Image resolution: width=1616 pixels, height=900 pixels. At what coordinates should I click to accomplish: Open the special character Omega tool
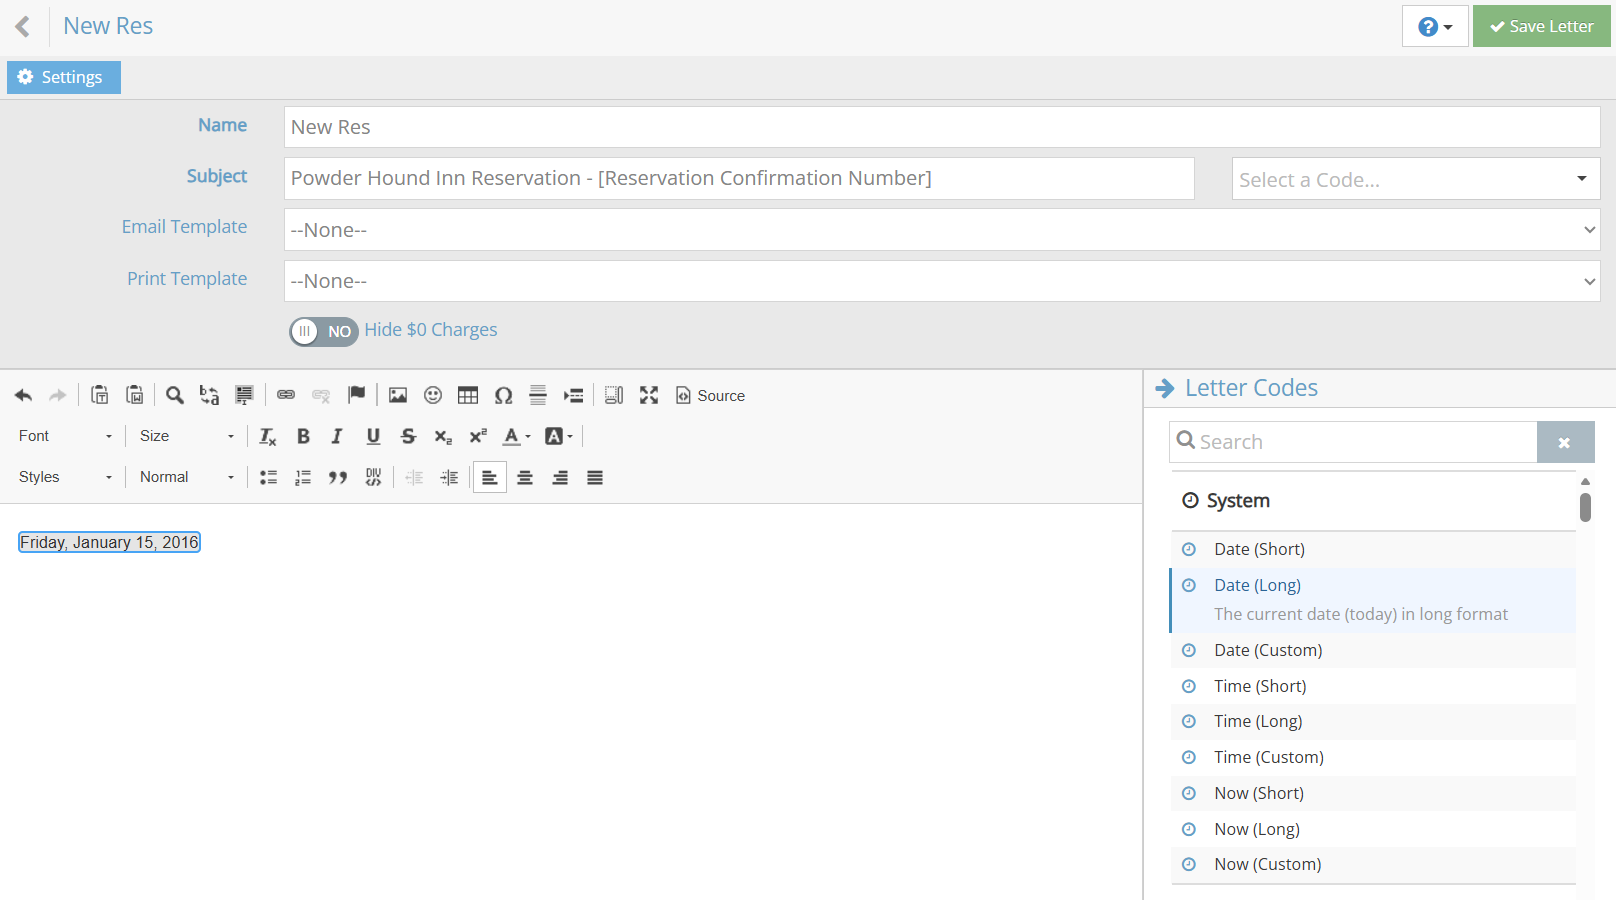[x=504, y=396]
